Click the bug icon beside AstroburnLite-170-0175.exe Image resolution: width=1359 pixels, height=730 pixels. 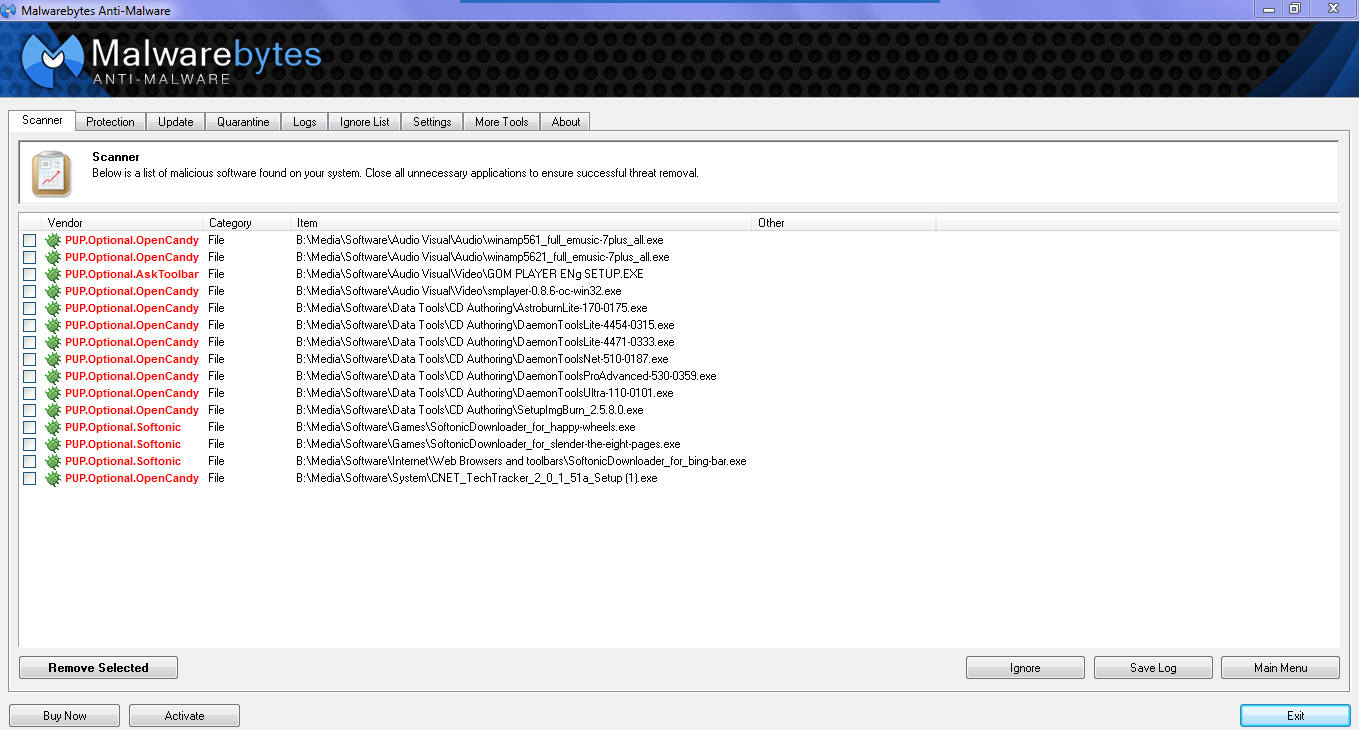pos(53,308)
